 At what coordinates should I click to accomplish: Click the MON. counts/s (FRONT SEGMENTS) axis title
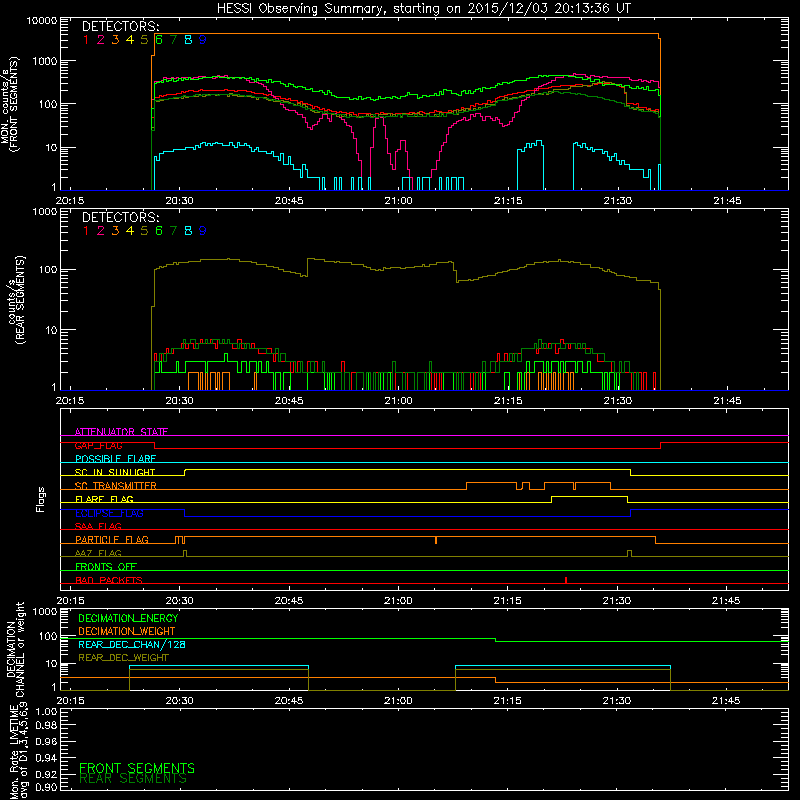tap(10, 104)
